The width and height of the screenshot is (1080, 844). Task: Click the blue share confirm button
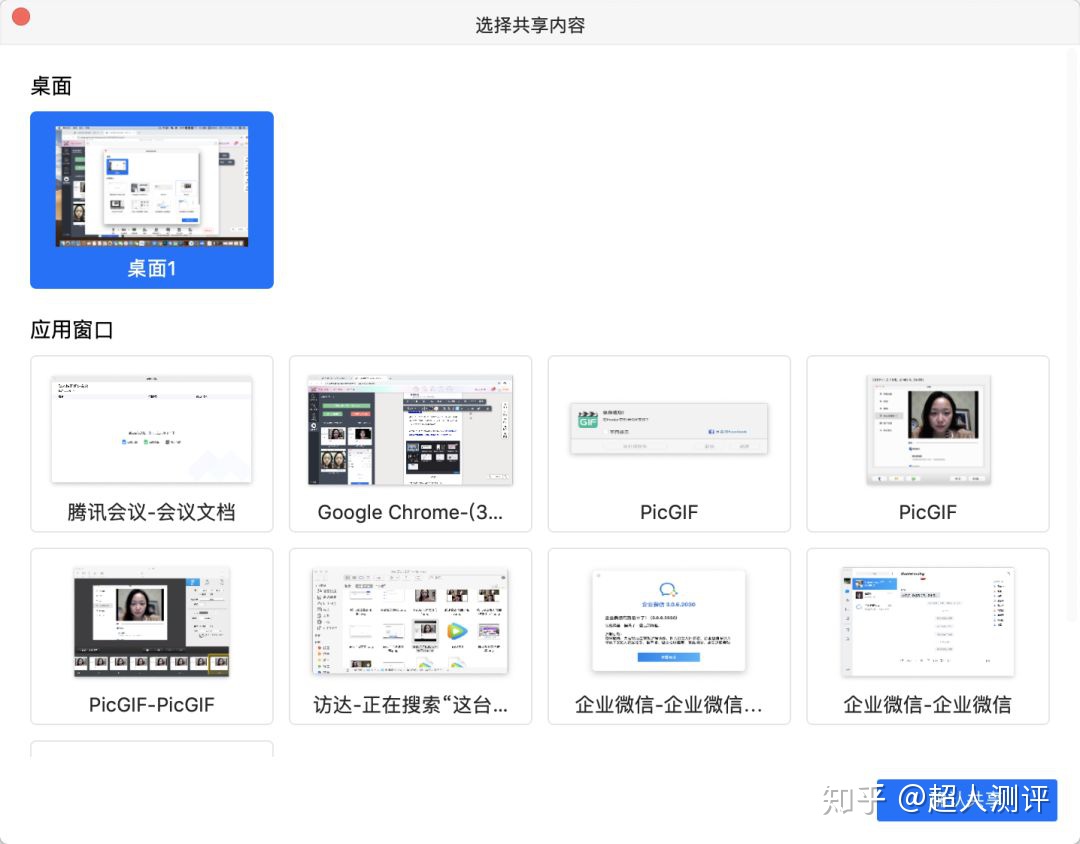click(967, 800)
